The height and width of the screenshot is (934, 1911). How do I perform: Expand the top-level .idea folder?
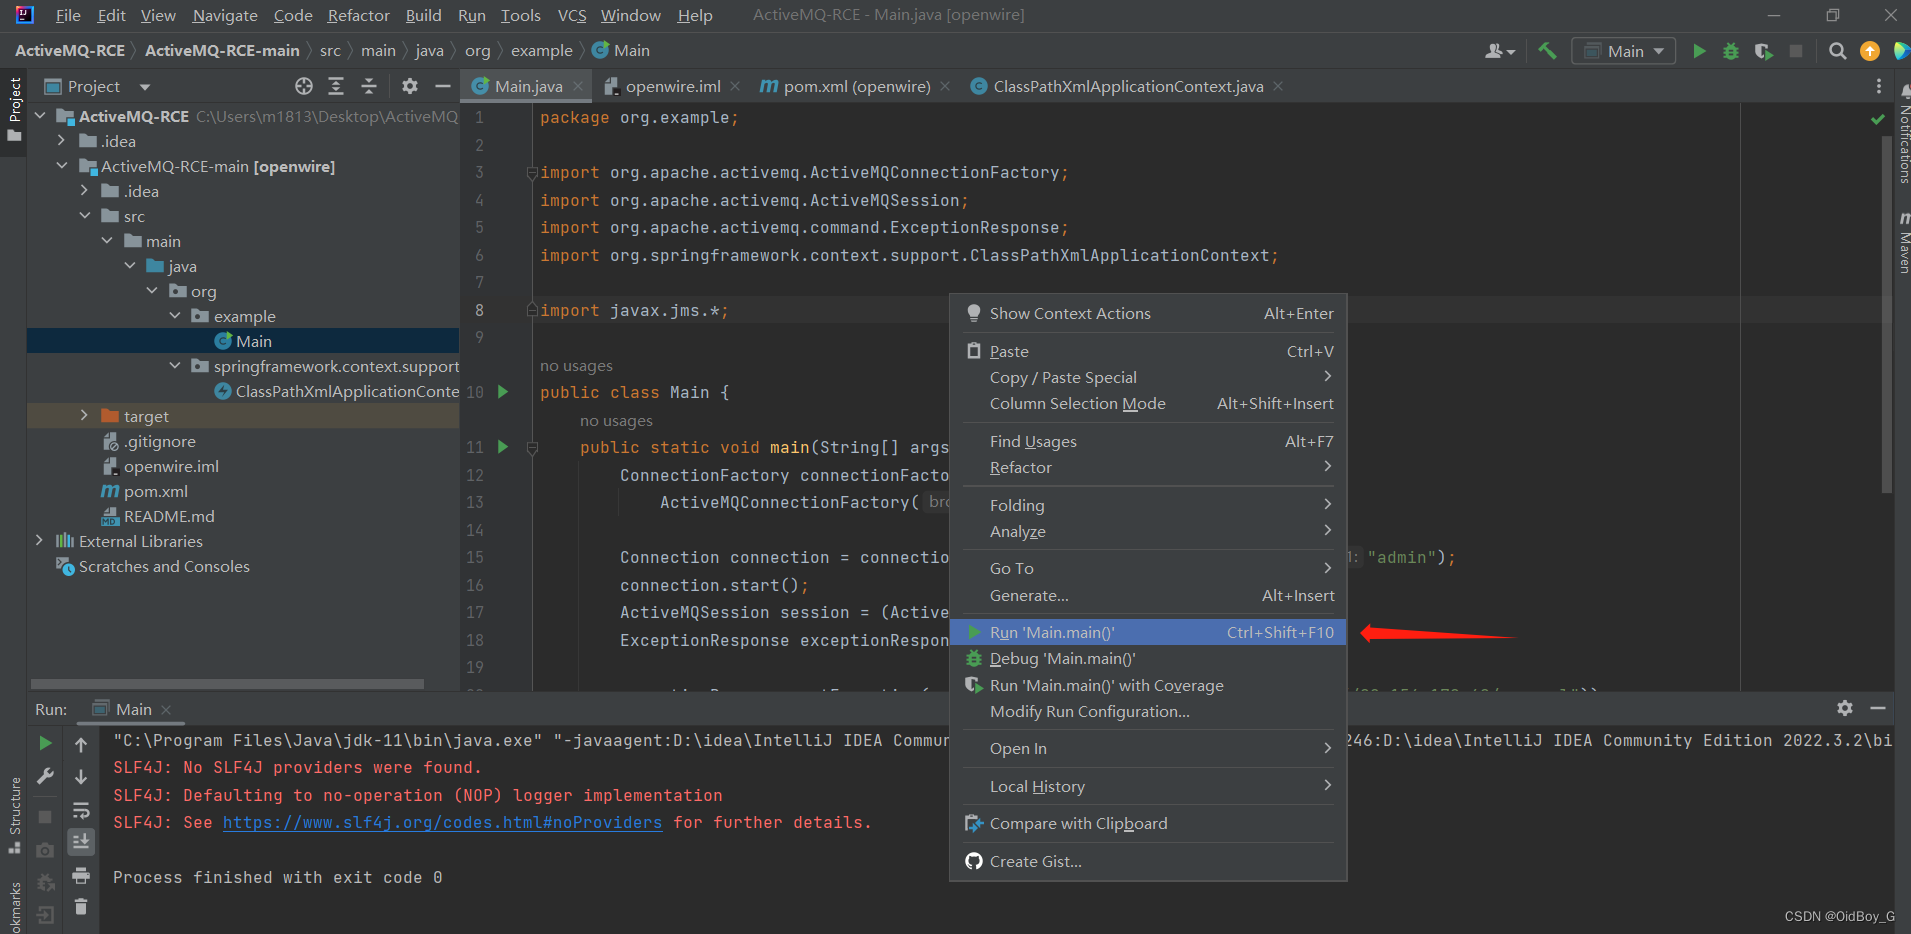tap(62, 141)
